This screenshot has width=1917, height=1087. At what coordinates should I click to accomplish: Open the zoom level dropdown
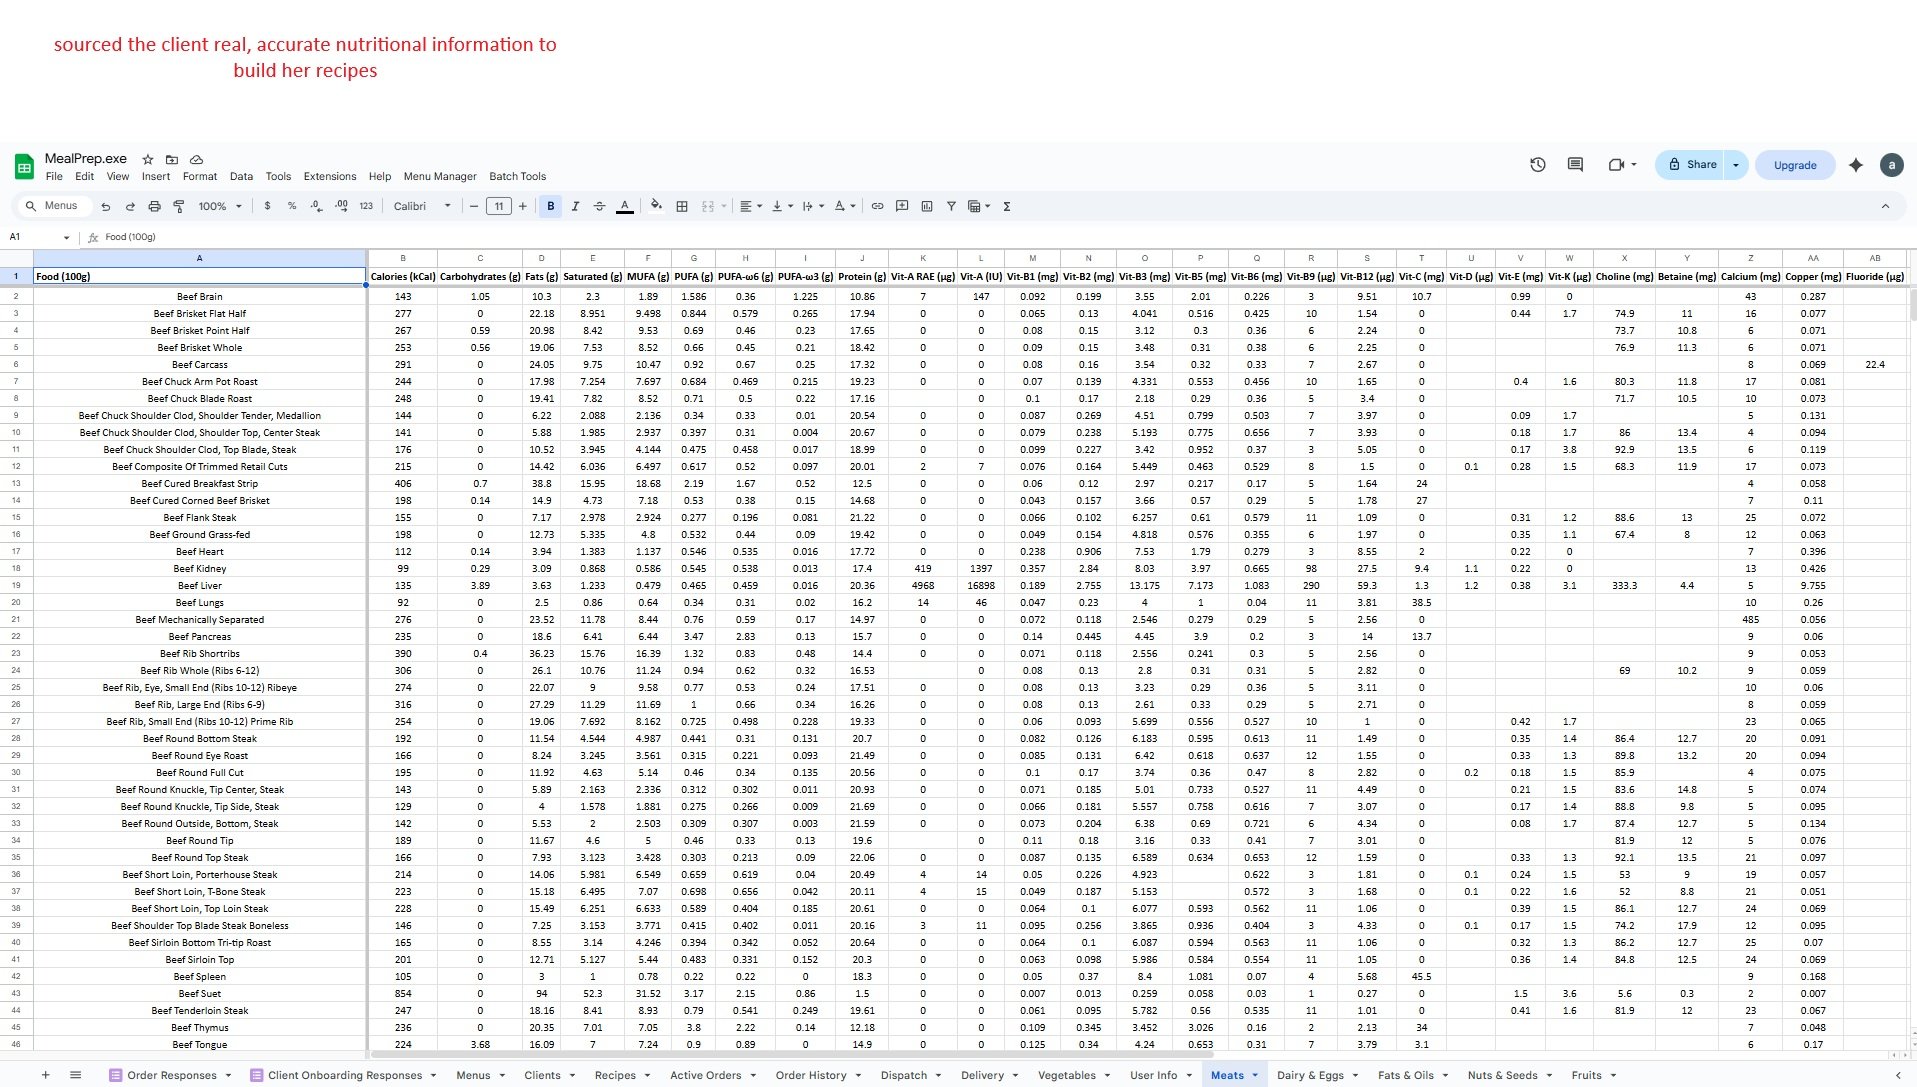(217, 206)
